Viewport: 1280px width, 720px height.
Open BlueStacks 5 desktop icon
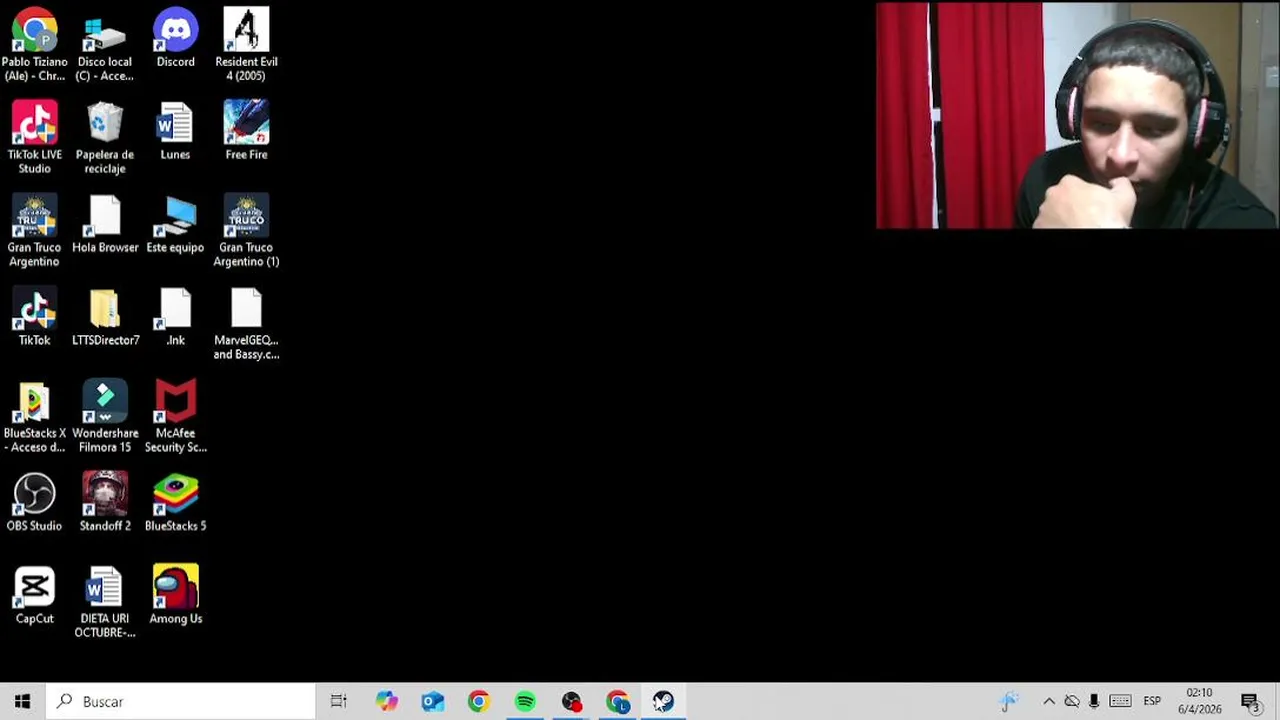pos(175,503)
